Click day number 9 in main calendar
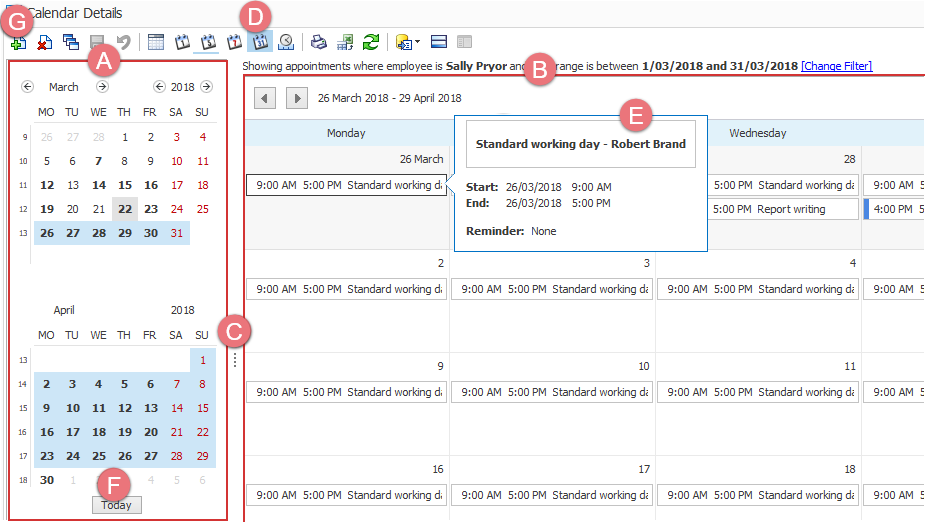The height and width of the screenshot is (522, 925). [440, 366]
